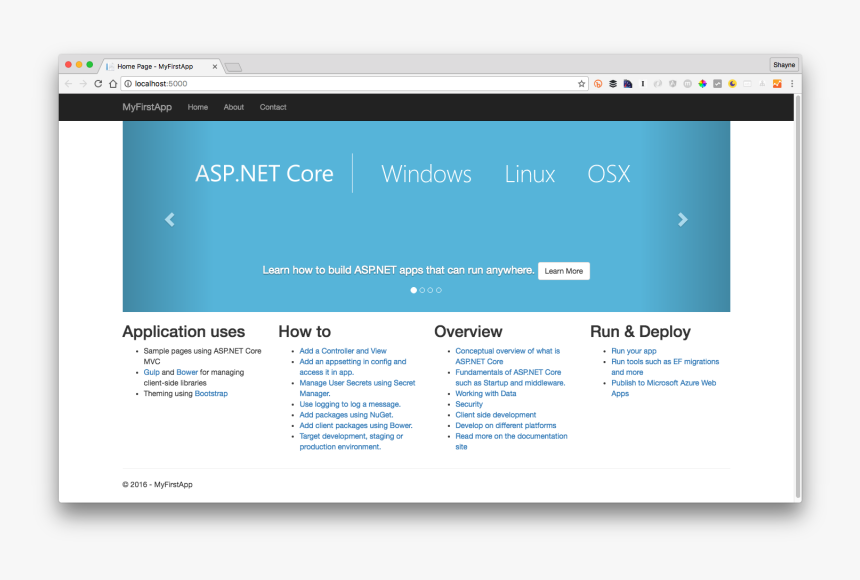Screen dimensions: 860x580
Task: Open the Gulp link
Action: point(151,372)
